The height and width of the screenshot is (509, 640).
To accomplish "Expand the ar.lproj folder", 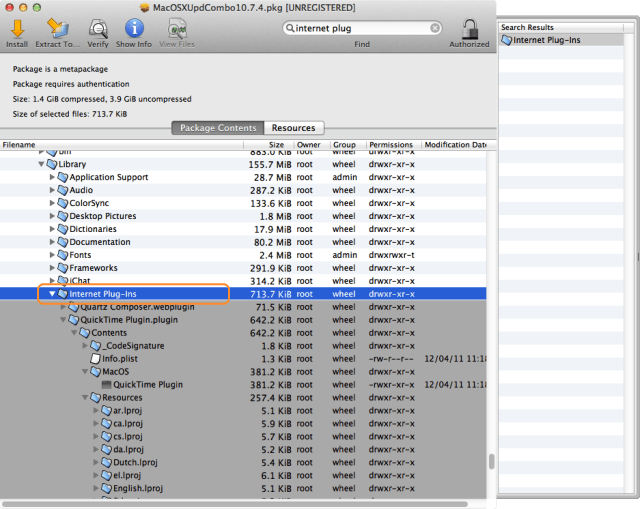I will point(96,411).
